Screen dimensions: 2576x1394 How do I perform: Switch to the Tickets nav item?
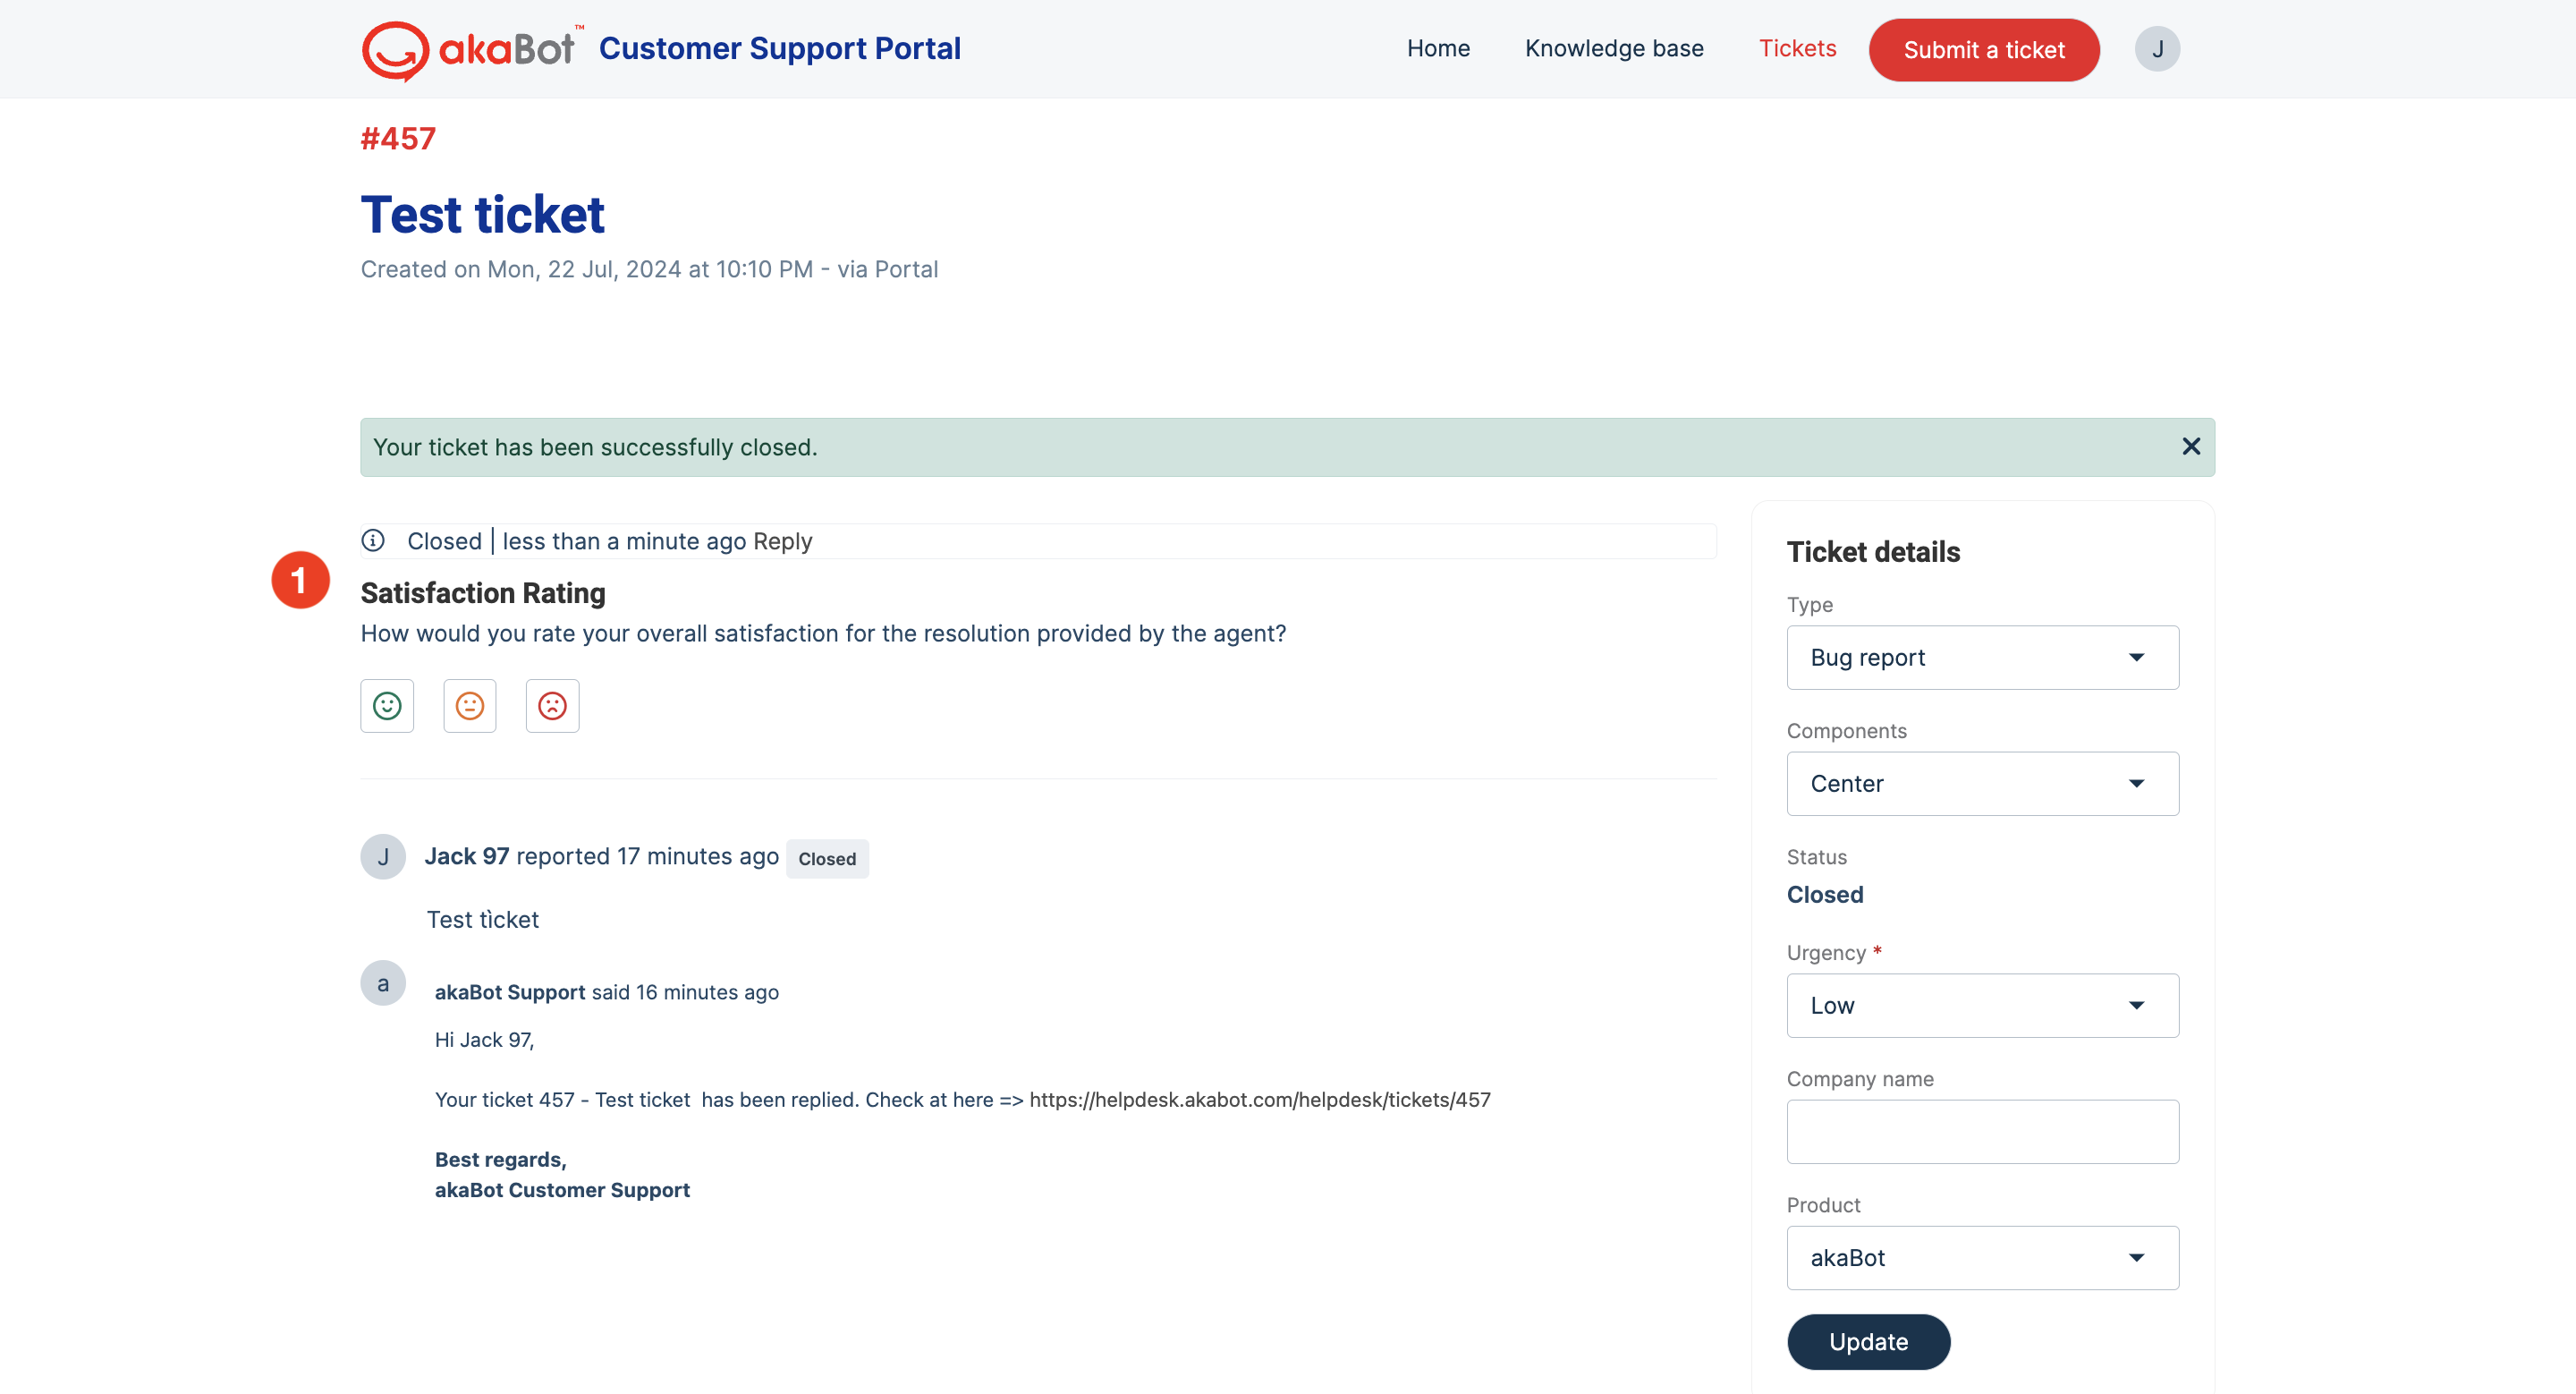coord(1797,49)
